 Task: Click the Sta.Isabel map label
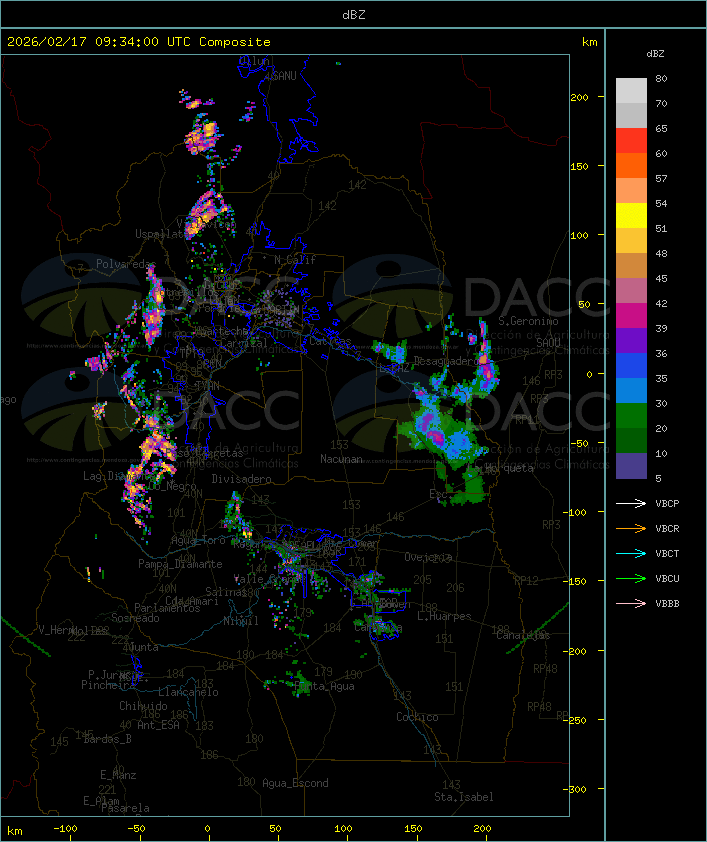coord(464,797)
